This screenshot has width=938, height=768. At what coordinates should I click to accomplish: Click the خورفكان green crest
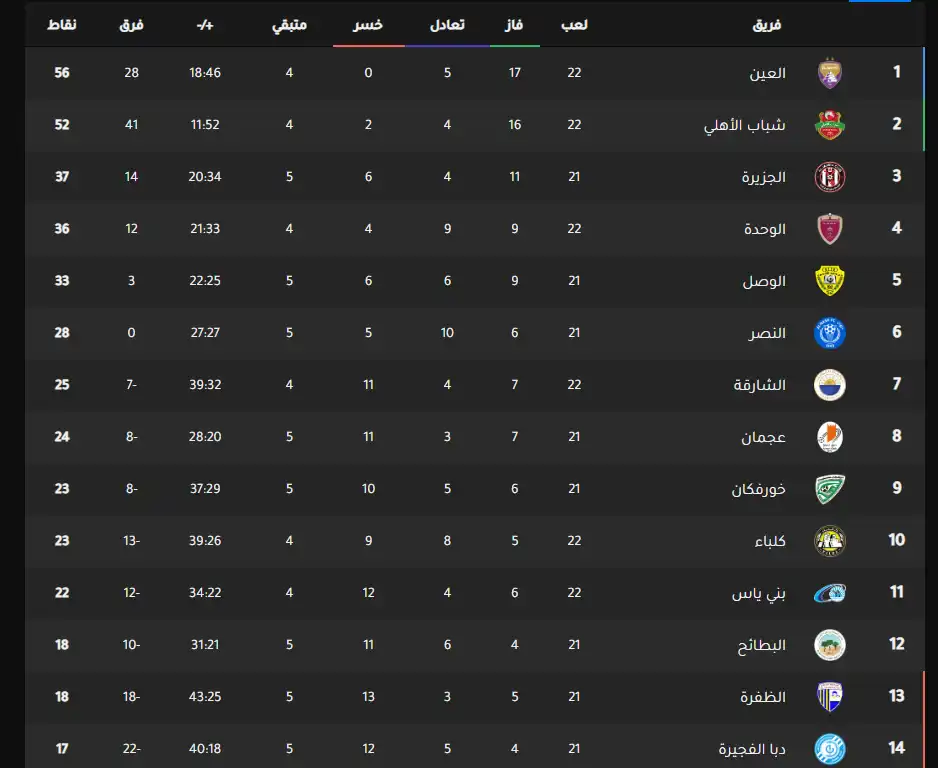(x=830, y=489)
